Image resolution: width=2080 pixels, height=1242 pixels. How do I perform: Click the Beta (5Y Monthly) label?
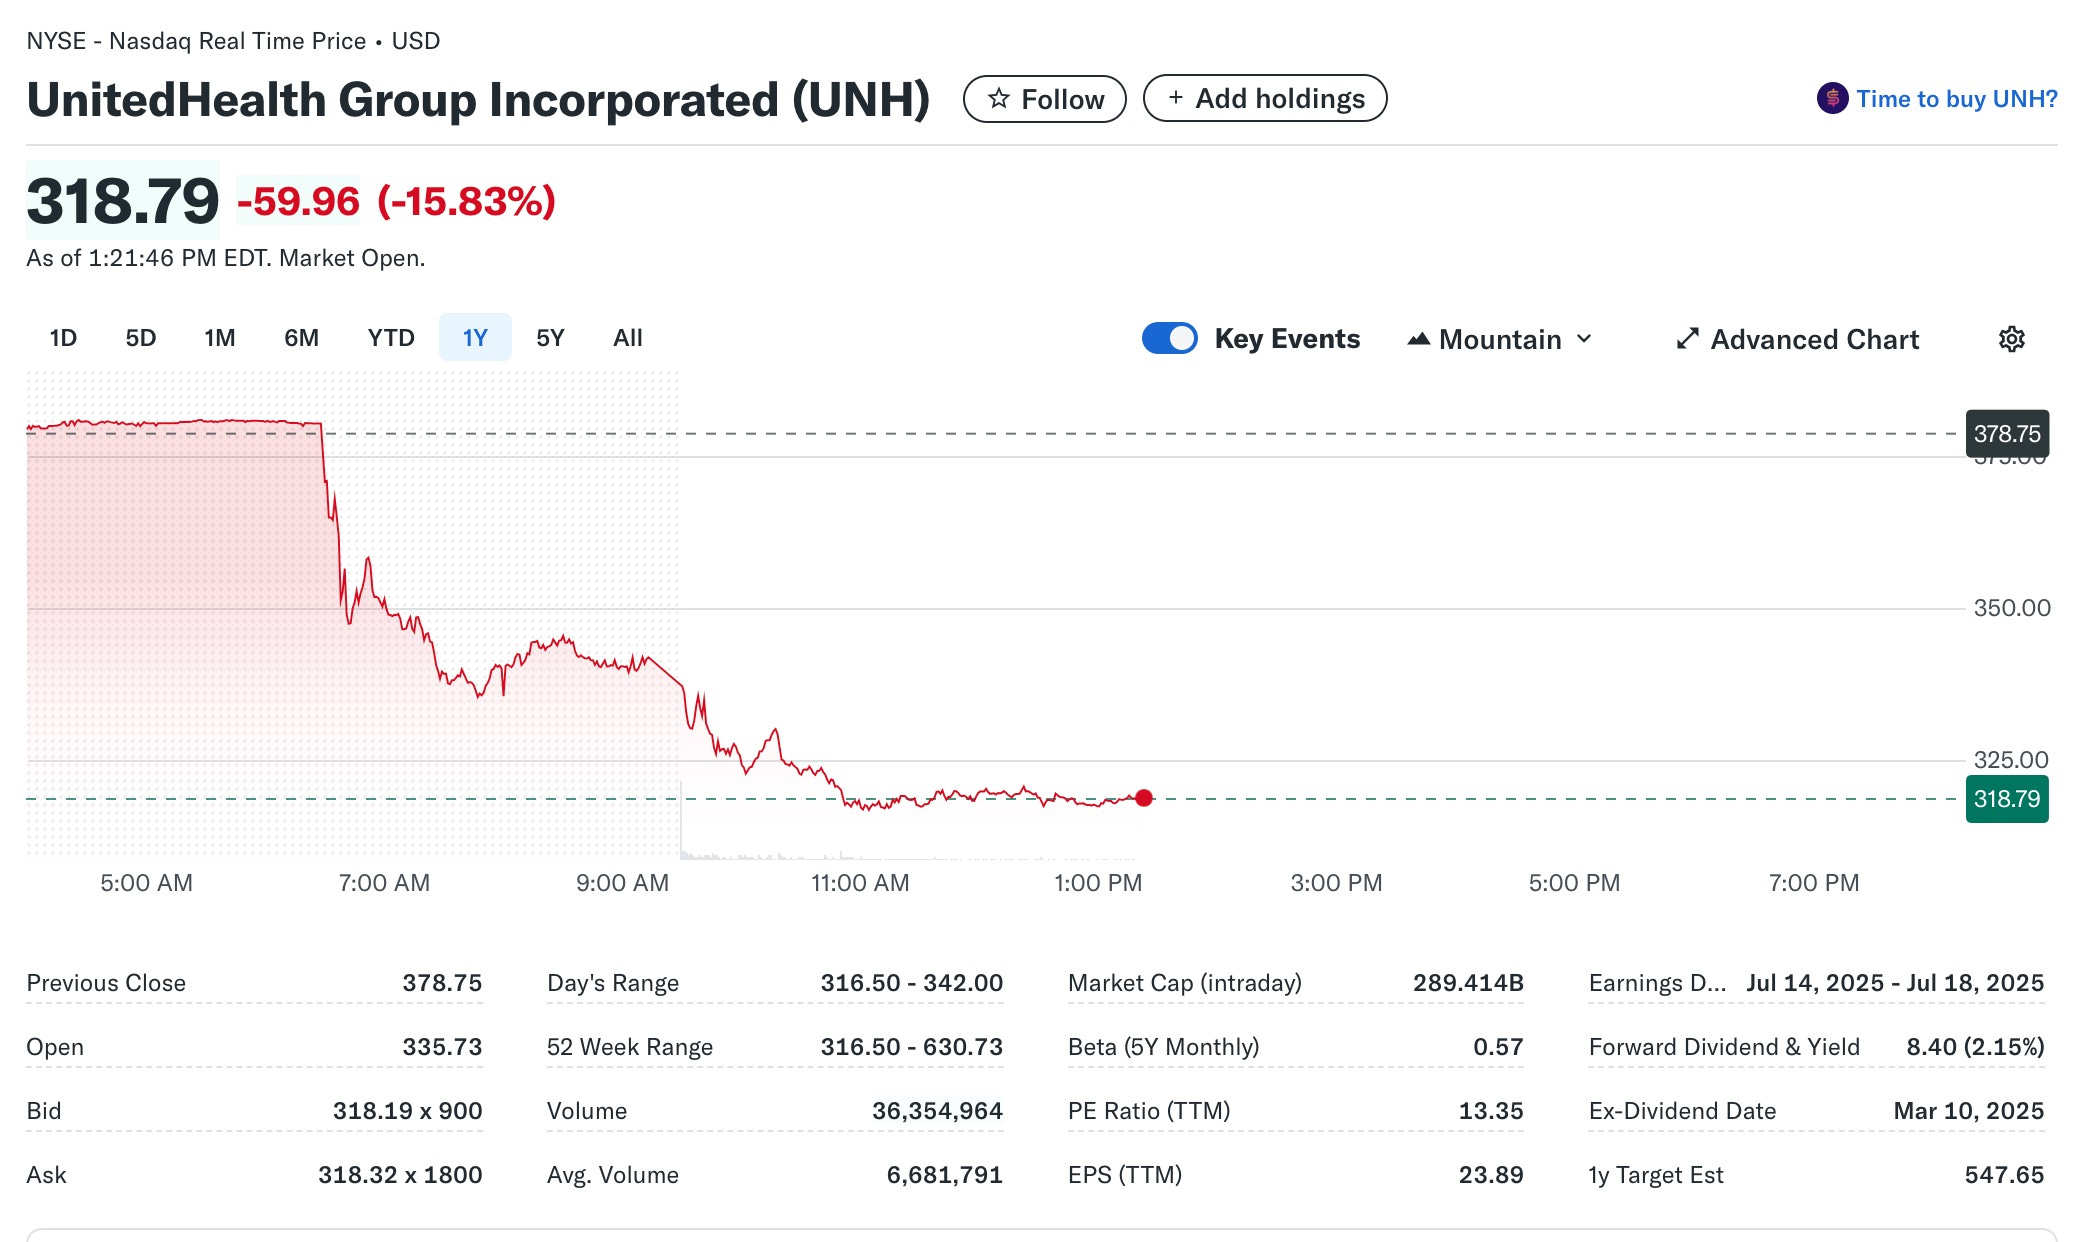click(1164, 1047)
